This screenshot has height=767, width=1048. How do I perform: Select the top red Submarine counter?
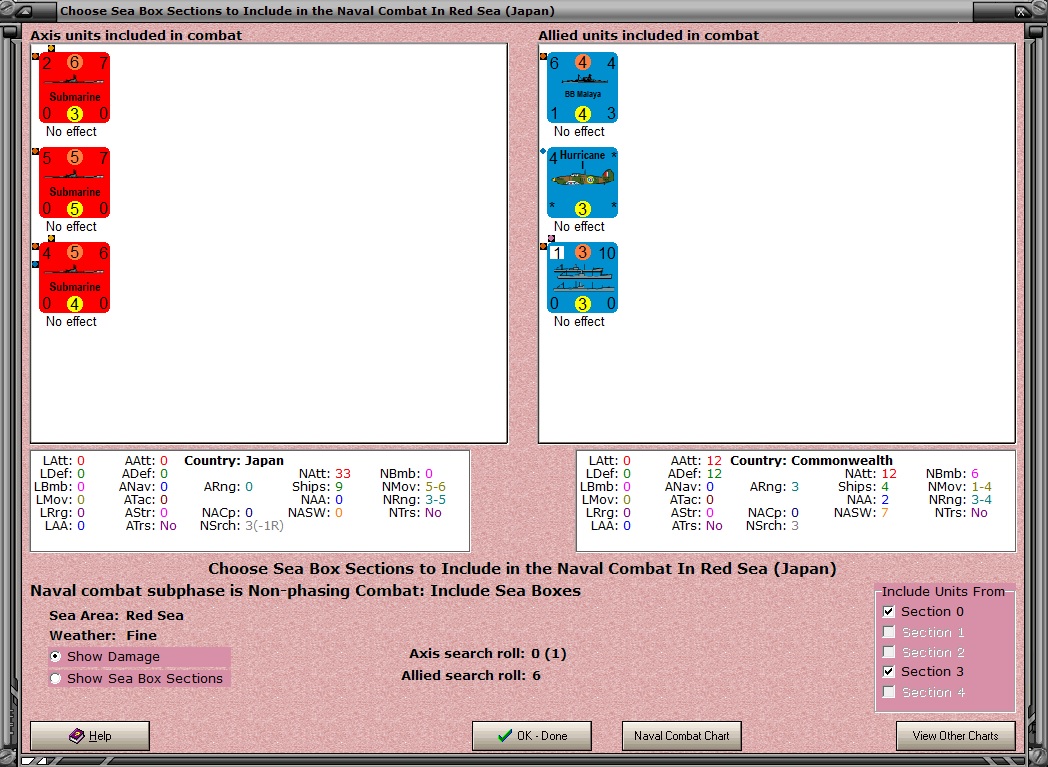pyautogui.click(x=72, y=86)
